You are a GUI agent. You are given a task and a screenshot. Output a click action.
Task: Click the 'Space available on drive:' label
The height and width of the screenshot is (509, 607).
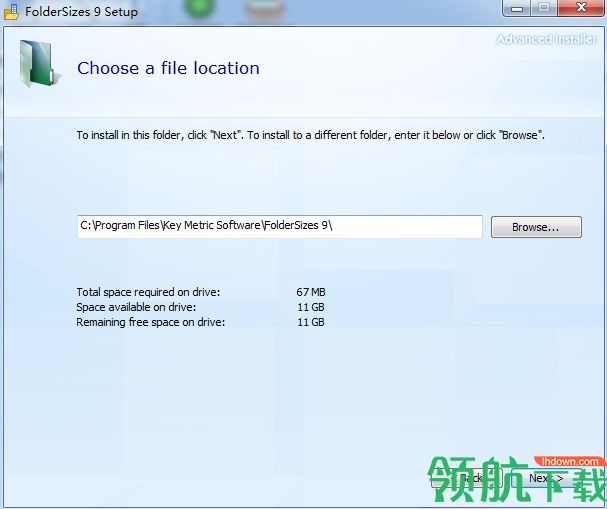click(x=136, y=307)
